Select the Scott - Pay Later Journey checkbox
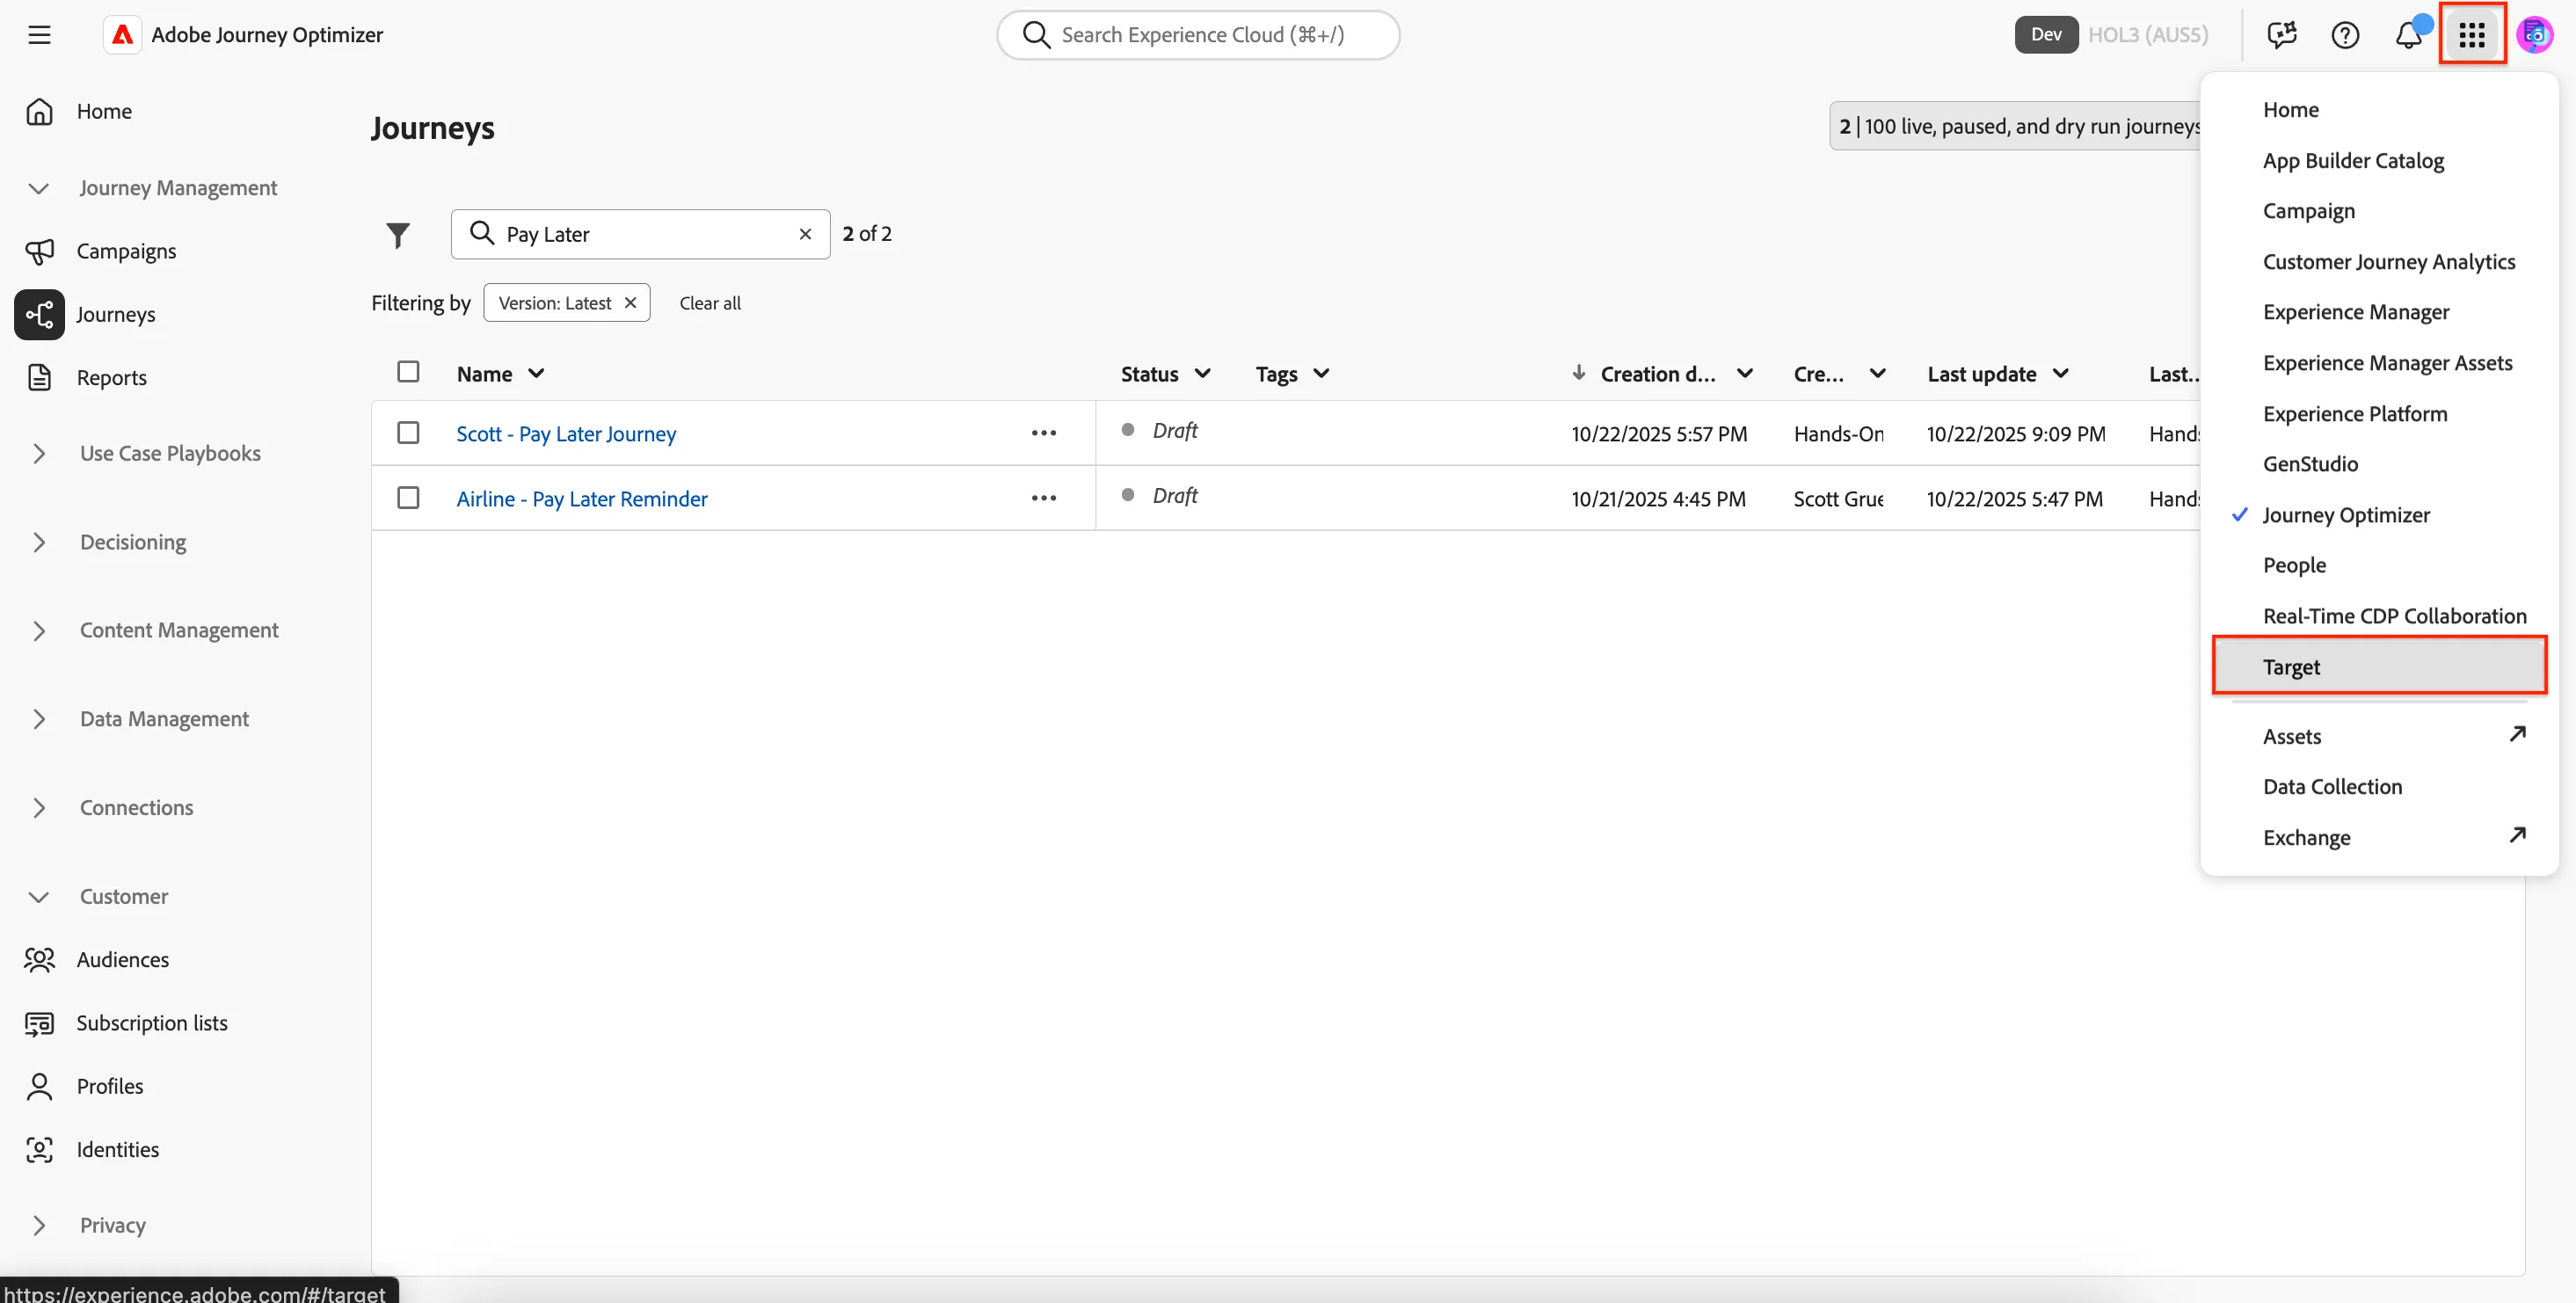The height and width of the screenshot is (1303, 2576). [408, 433]
